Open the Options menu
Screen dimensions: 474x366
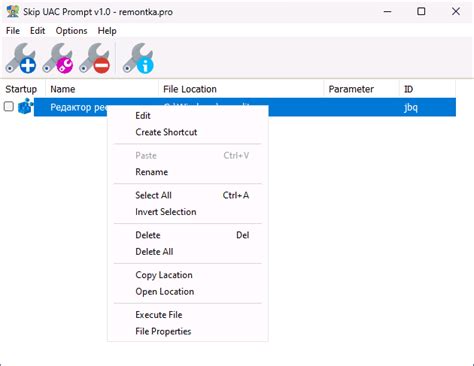71,31
